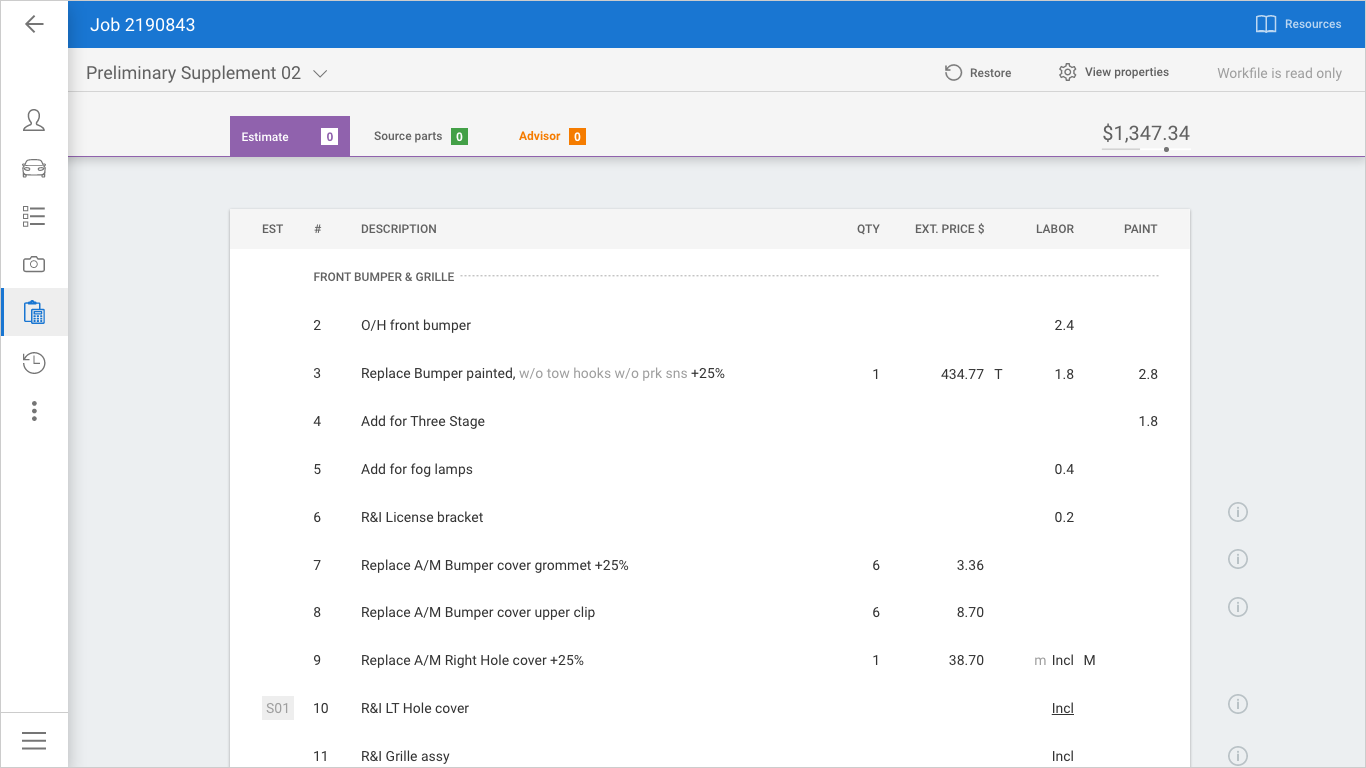Click the back arrow icon

pyautogui.click(x=34, y=24)
